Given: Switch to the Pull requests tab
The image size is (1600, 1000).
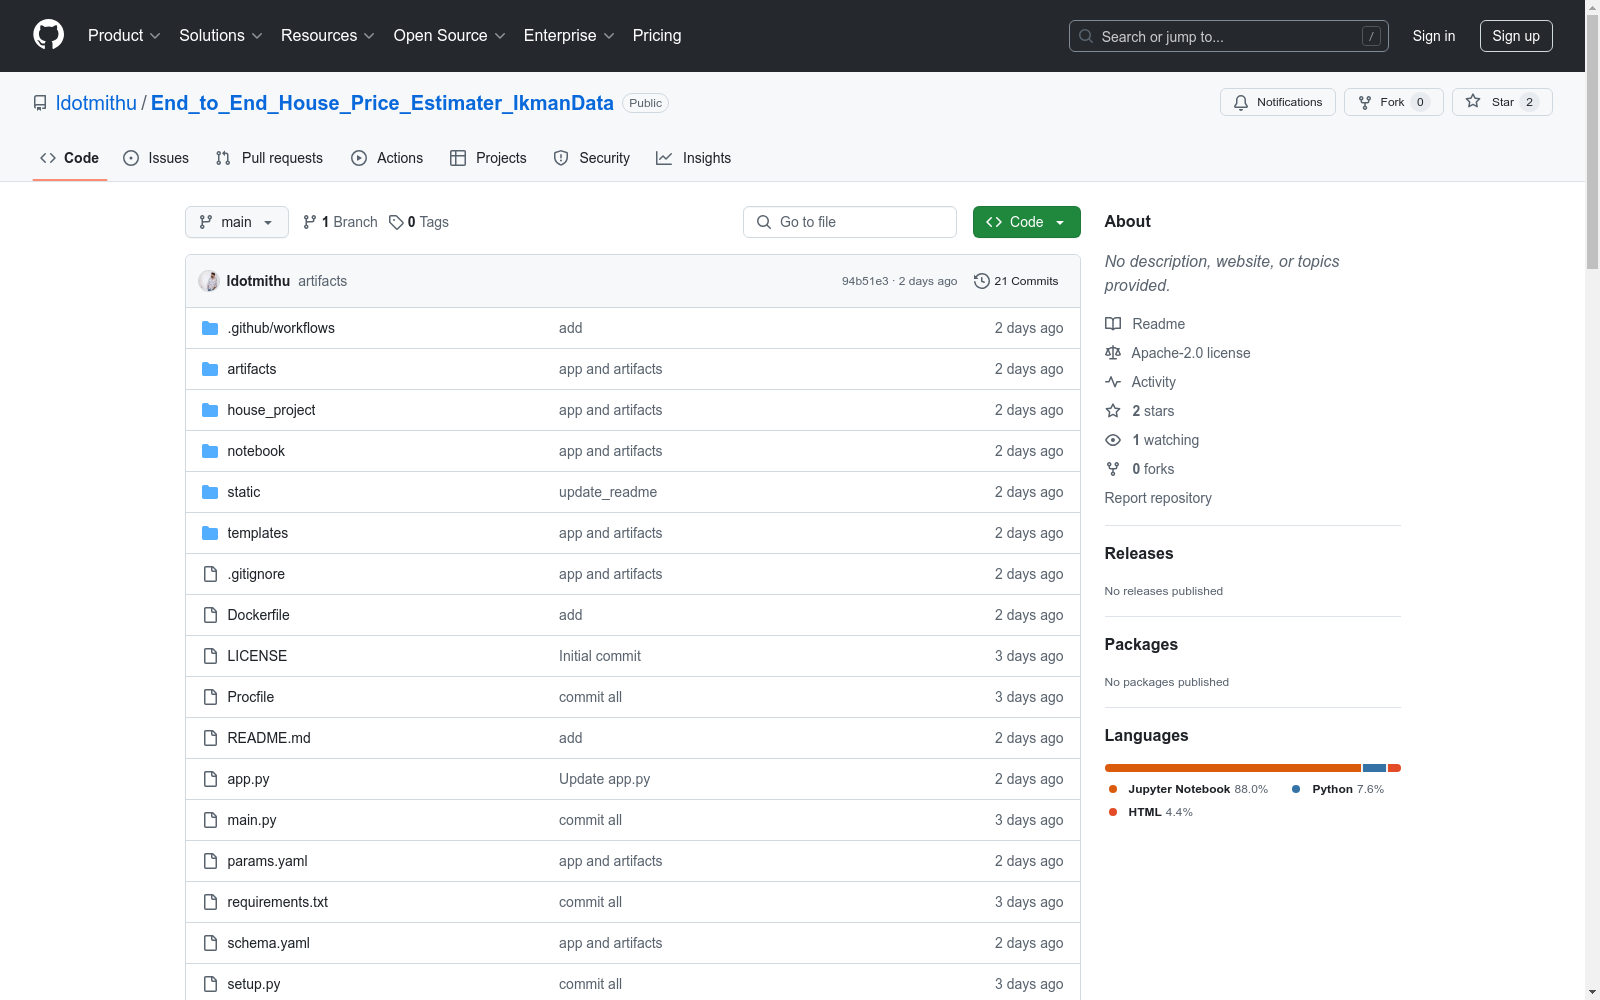Looking at the screenshot, I should tap(269, 158).
